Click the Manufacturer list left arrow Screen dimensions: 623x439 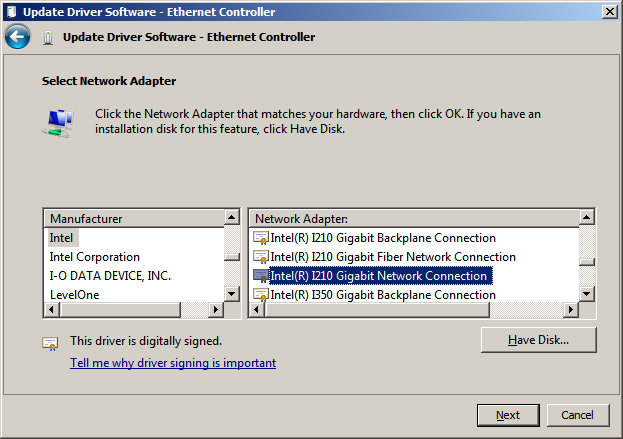click(52, 309)
